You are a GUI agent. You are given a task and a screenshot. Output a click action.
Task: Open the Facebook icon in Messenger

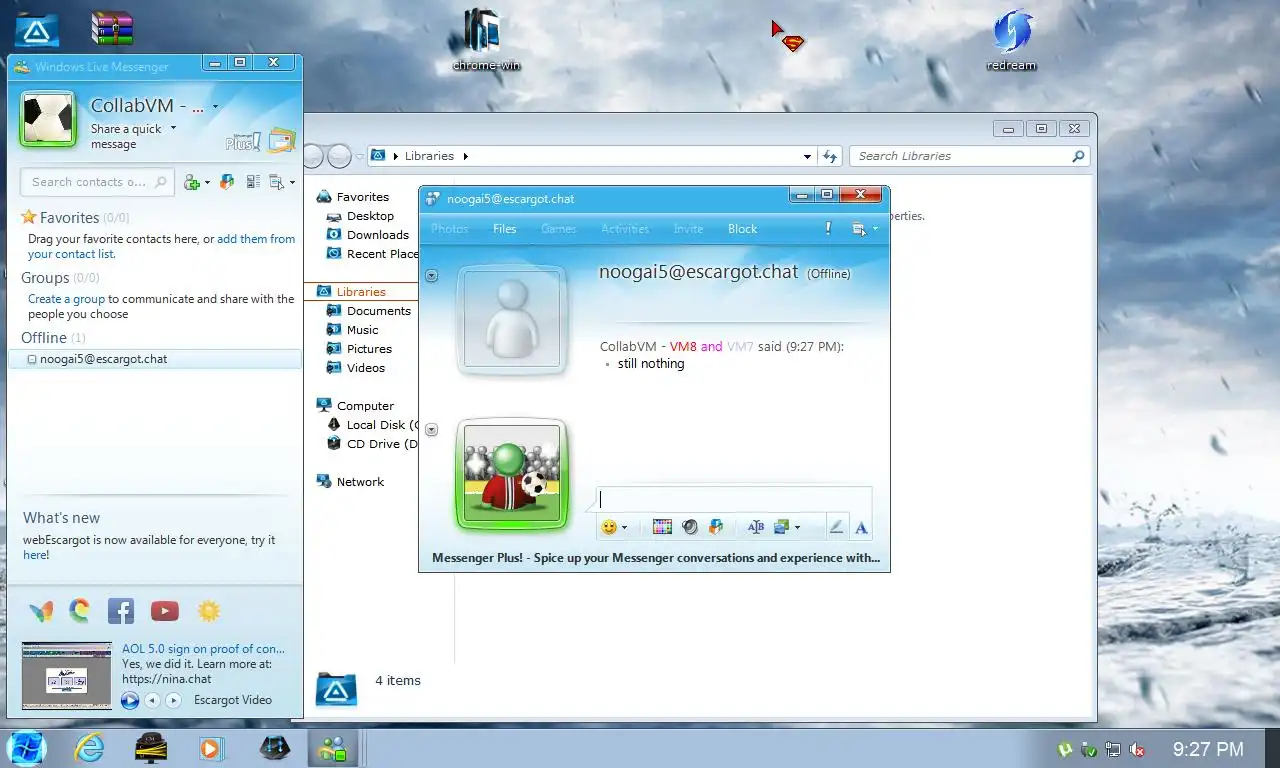[121, 610]
